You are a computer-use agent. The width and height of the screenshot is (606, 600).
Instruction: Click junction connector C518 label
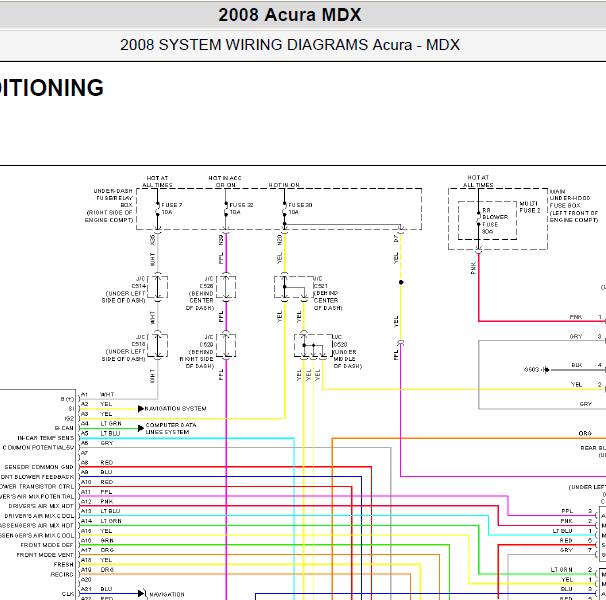138,344
